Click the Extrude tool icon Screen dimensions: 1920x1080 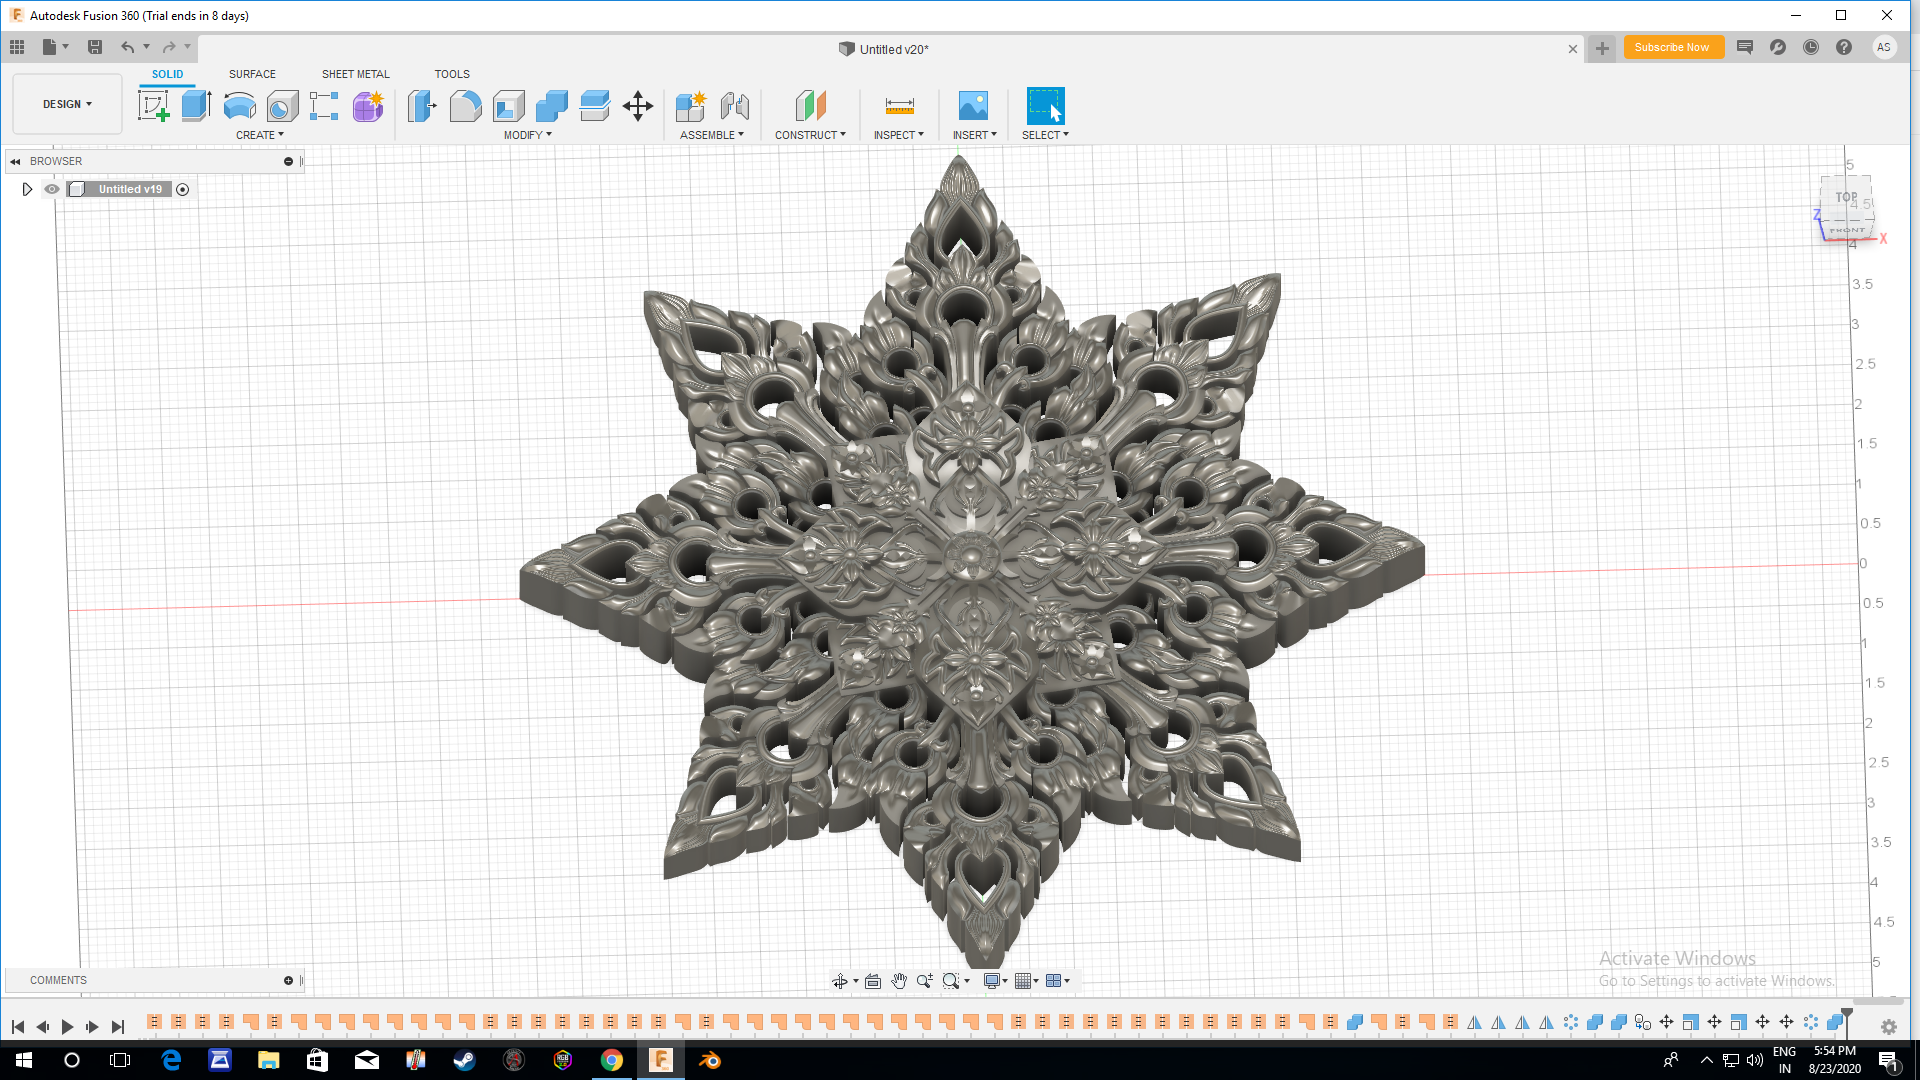tap(196, 105)
